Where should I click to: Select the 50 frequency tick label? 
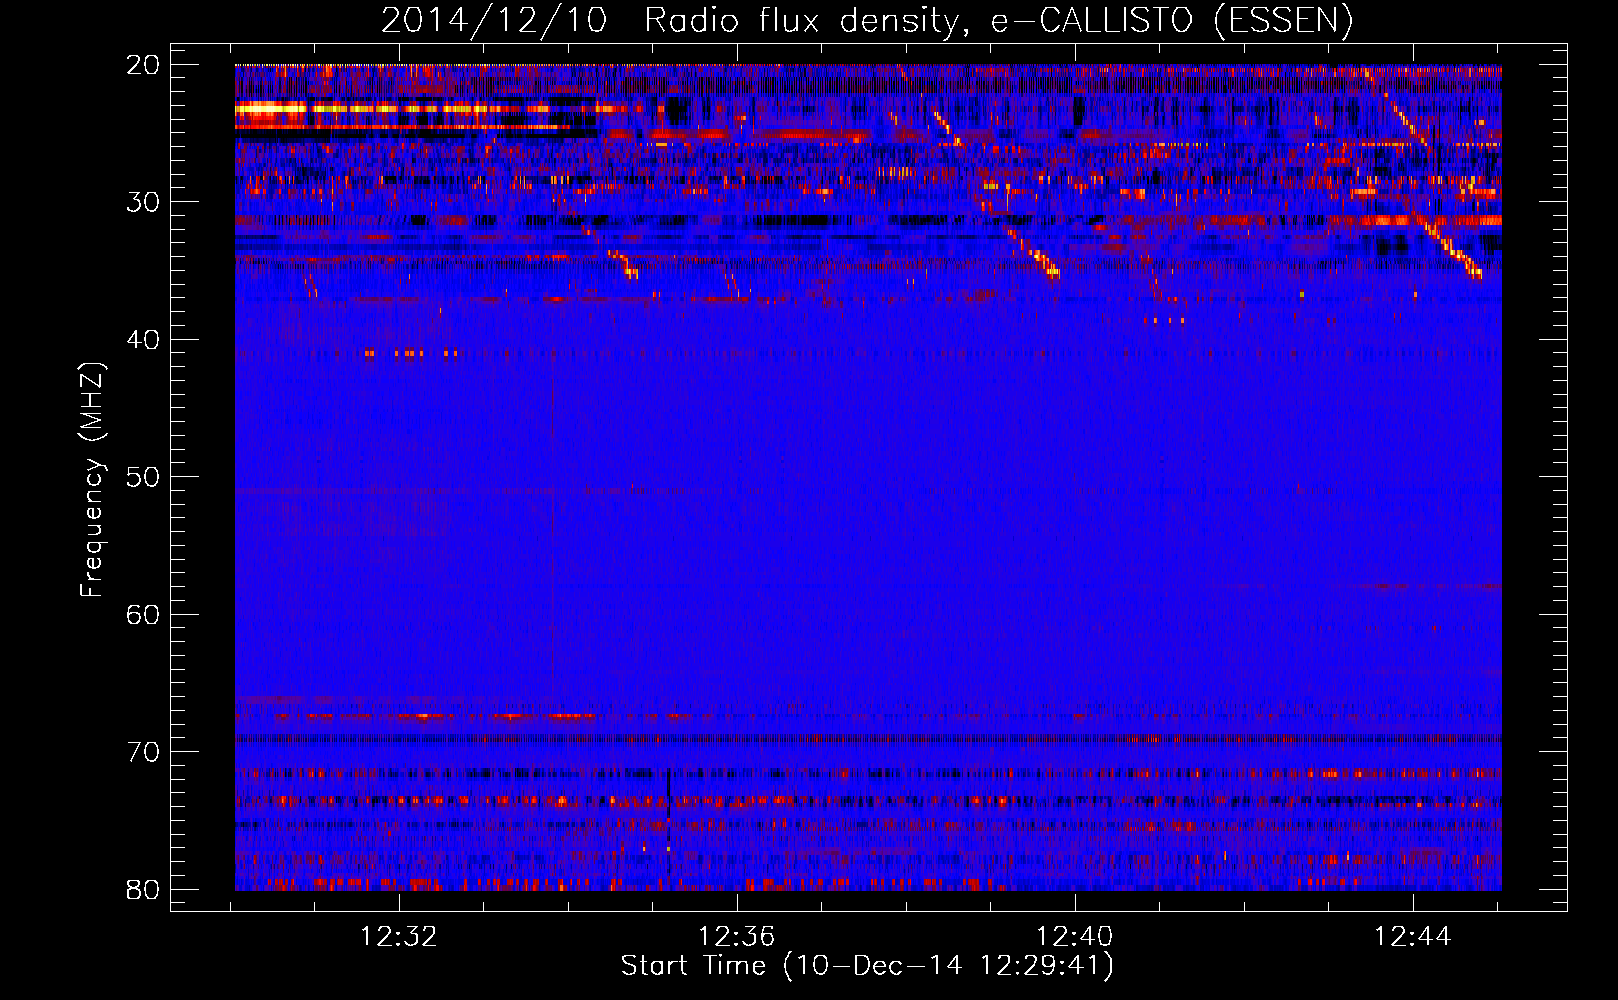tap(143, 477)
